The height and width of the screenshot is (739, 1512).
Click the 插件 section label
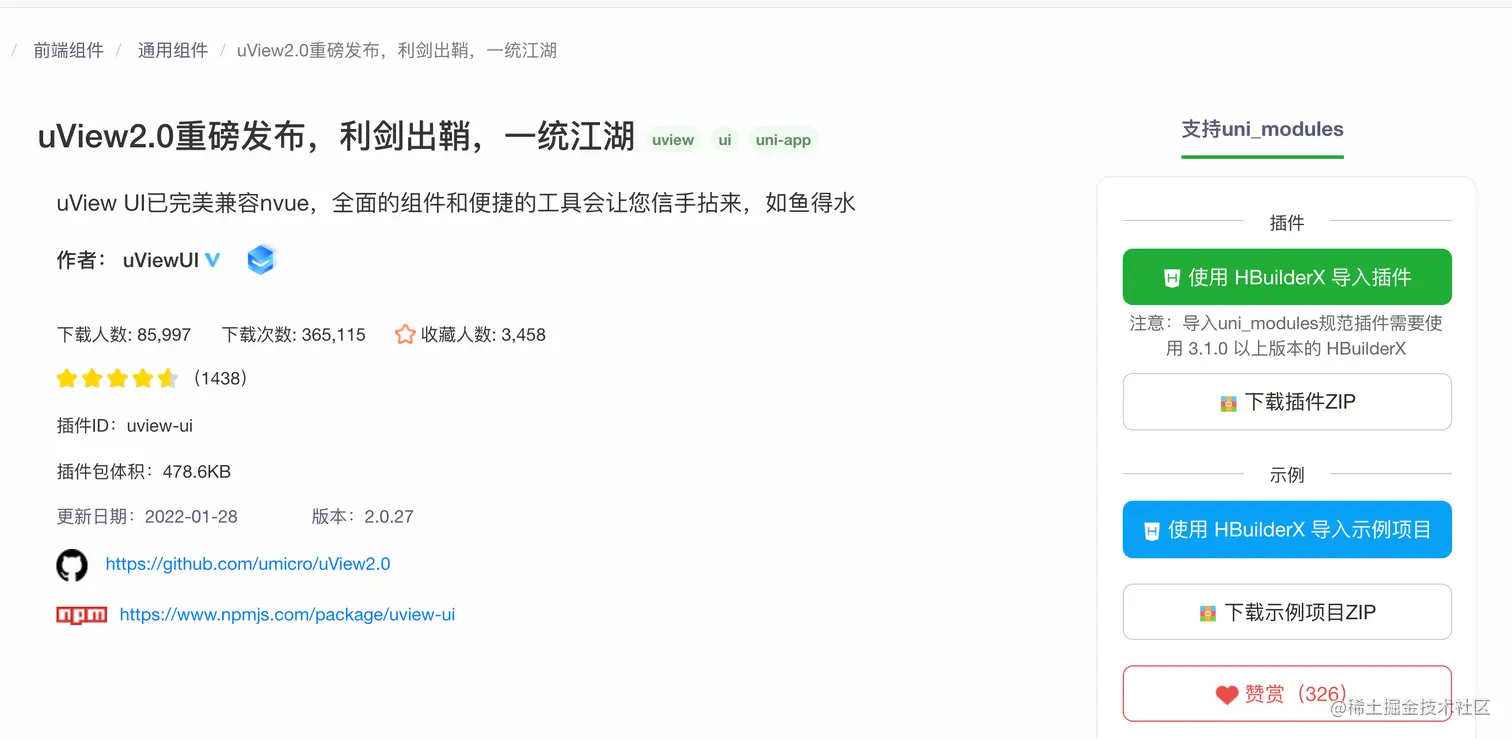pyautogui.click(x=1287, y=222)
